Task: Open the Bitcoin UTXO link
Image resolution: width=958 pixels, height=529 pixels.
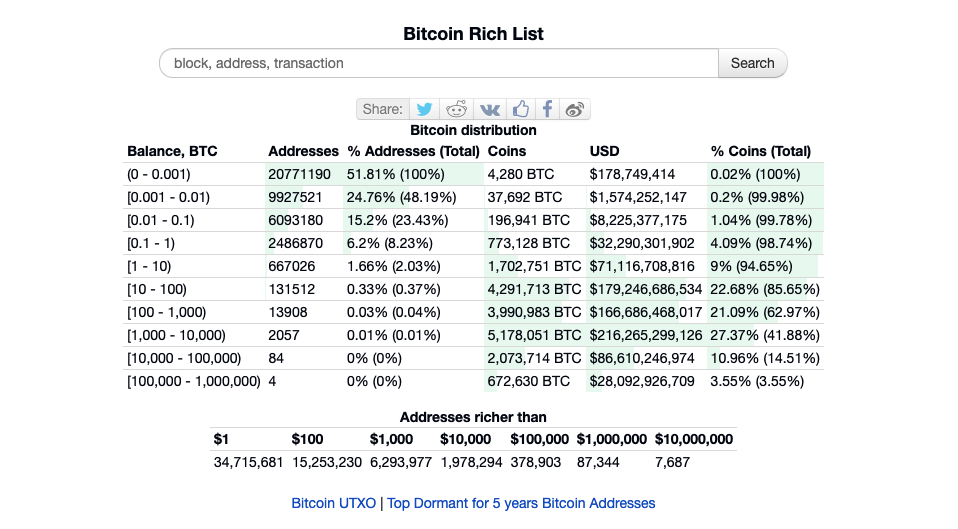Action: tap(333, 503)
